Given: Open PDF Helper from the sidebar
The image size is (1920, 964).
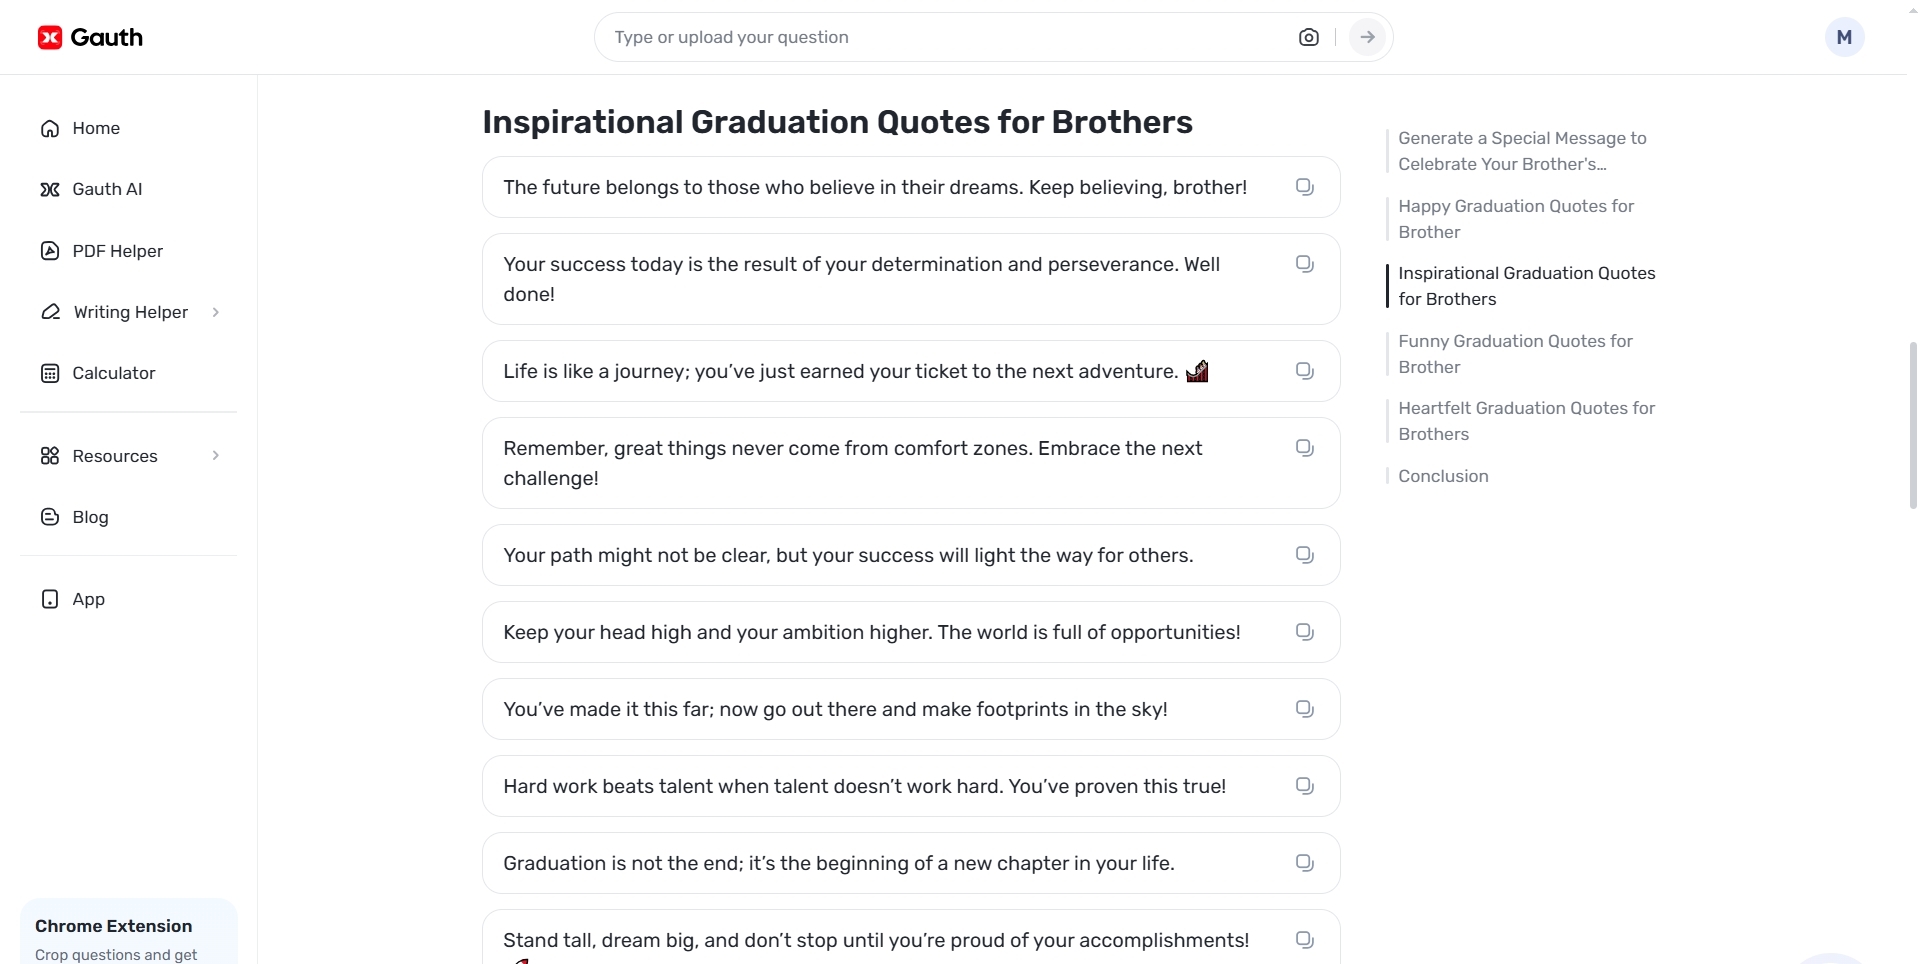Looking at the screenshot, I should (117, 251).
